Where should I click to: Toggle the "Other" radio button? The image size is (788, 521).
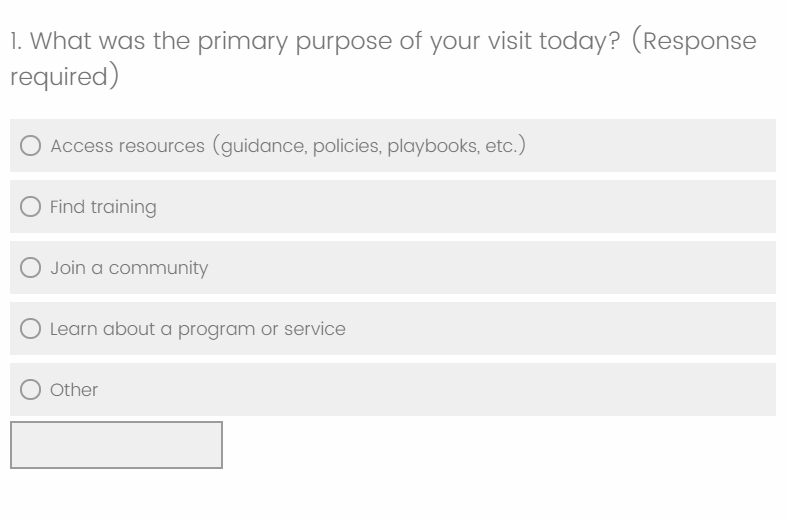pos(31,390)
